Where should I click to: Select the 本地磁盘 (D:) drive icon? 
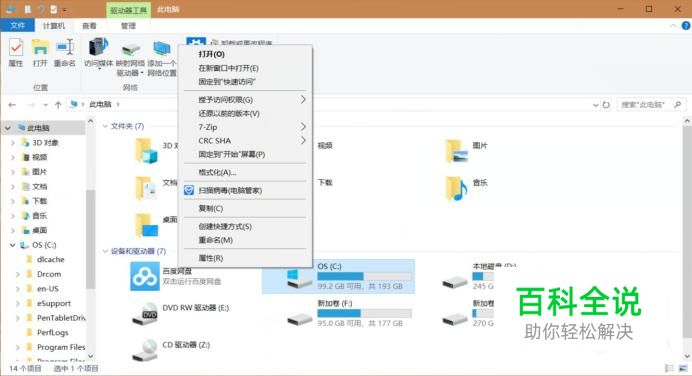[x=455, y=281]
